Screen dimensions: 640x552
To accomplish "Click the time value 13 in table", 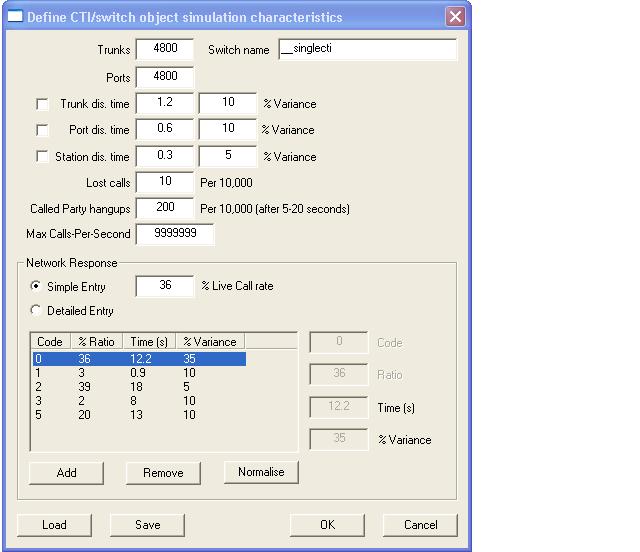I will point(136,415).
